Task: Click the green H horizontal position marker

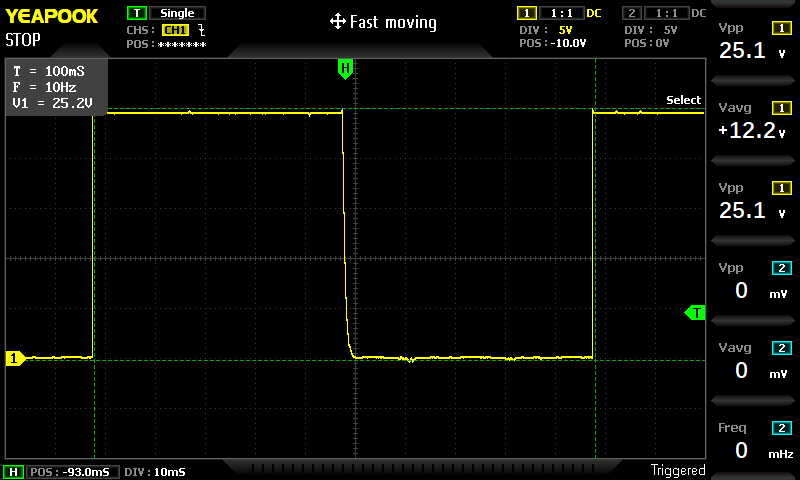Action: point(345,69)
